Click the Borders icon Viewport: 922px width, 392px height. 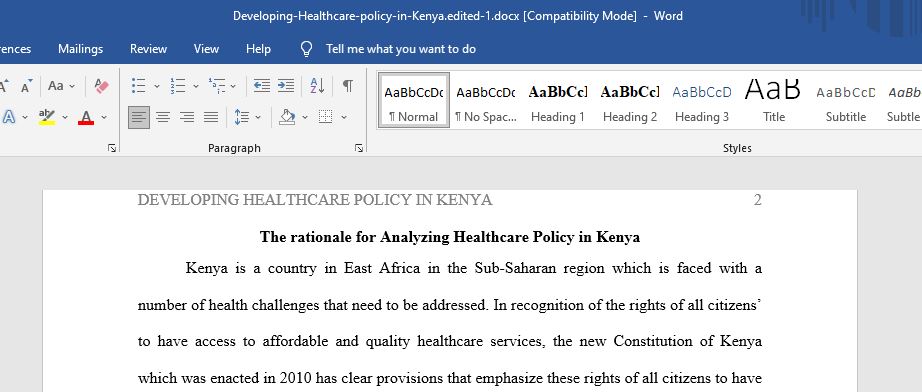tap(325, 118)
